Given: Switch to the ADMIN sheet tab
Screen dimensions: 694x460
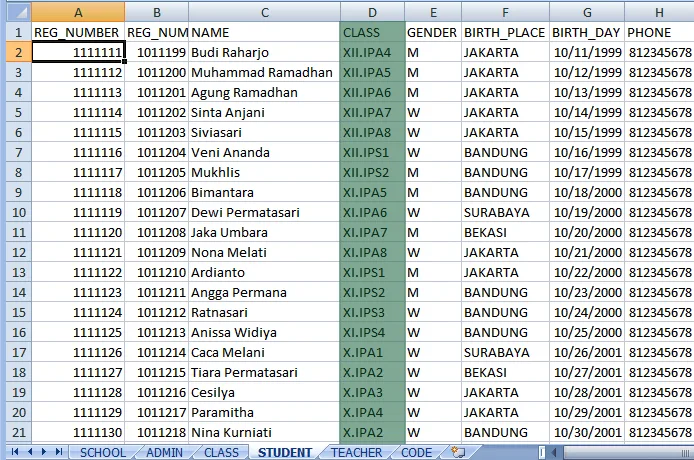Looking at the screenshot, I should click(164, 452).
